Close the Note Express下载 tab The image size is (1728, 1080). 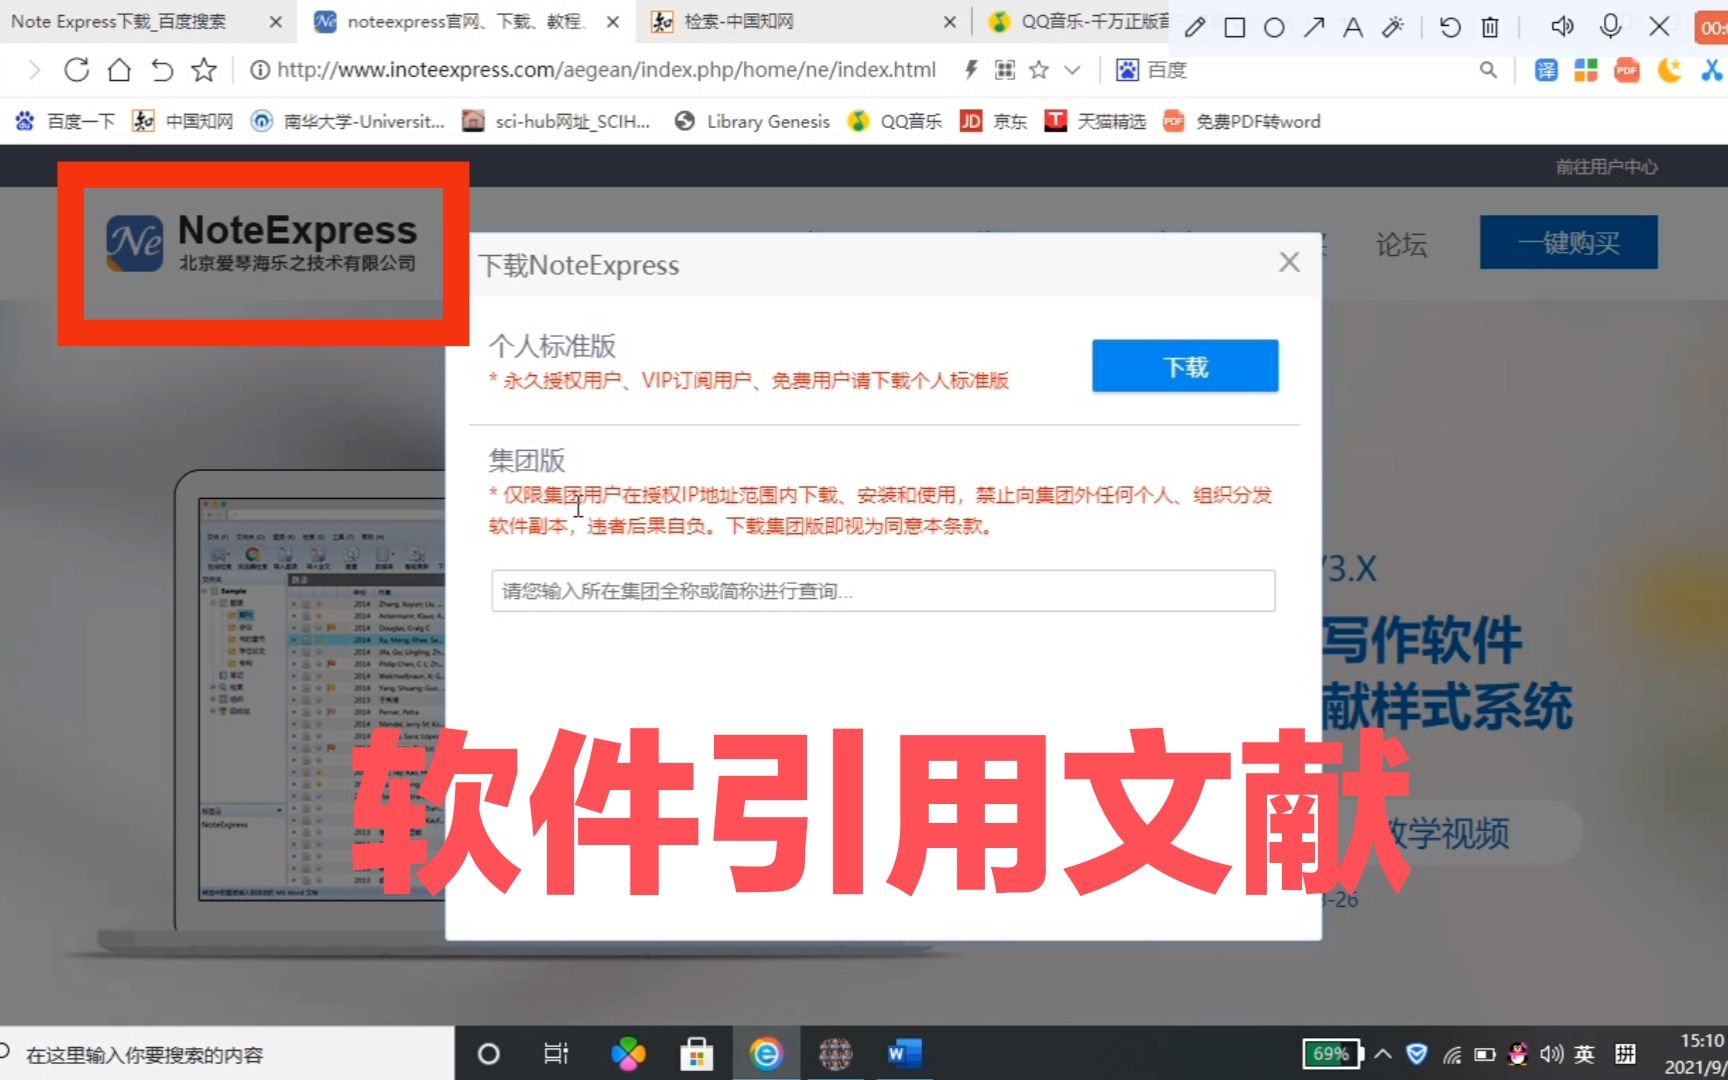pyautogui.click(x=276, y=21)
